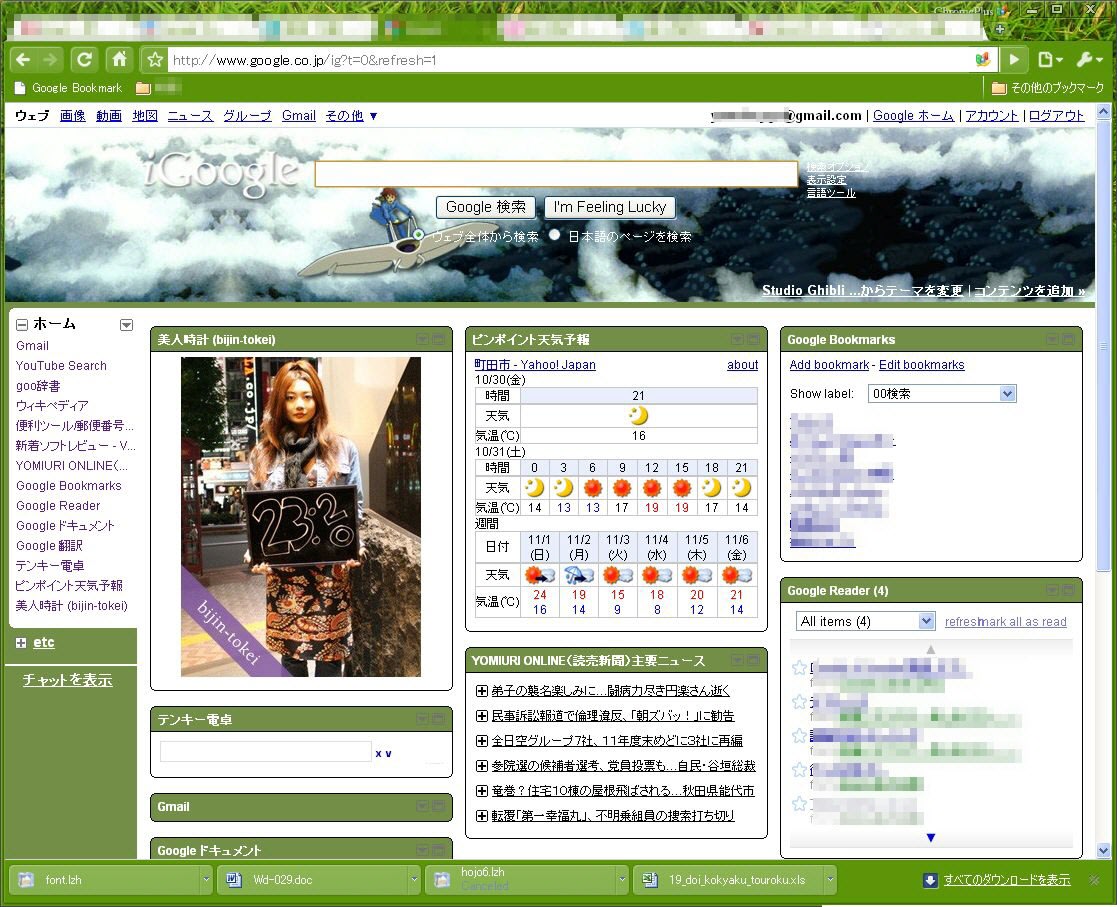Screen dimensions: 1117x907
Task: Select the search entire web radio button
Action: click(419, 236)
